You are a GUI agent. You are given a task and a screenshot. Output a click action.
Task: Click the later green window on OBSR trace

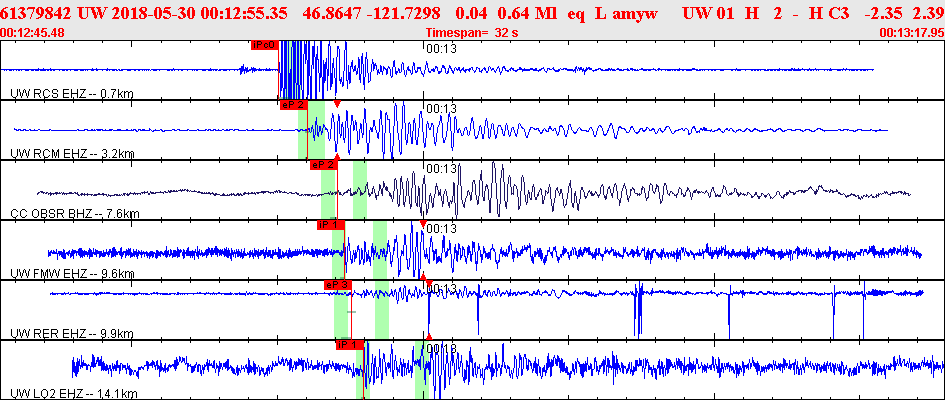360,190
